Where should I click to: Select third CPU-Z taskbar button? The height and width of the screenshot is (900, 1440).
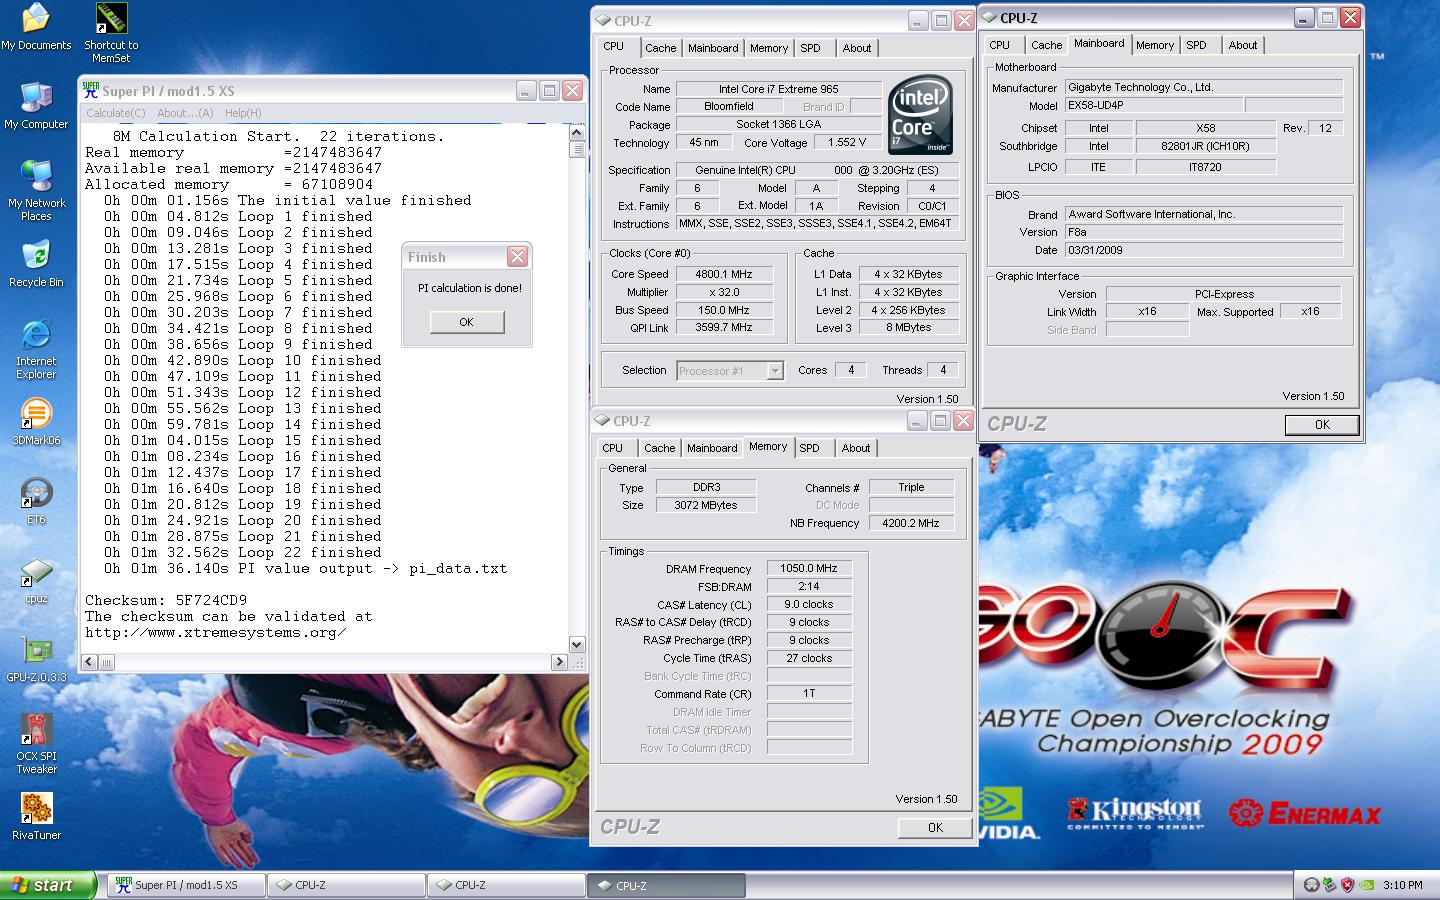click(x=666, y=885)
